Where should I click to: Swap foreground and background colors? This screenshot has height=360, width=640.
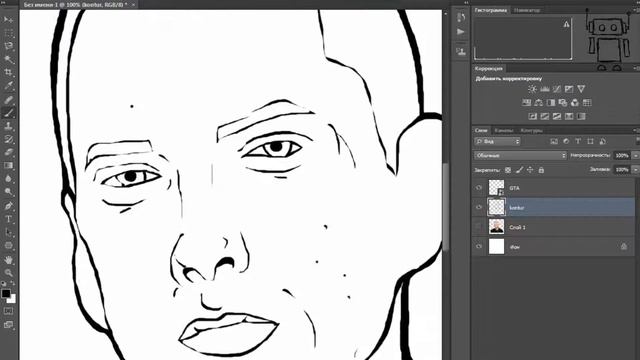point(13,283)
